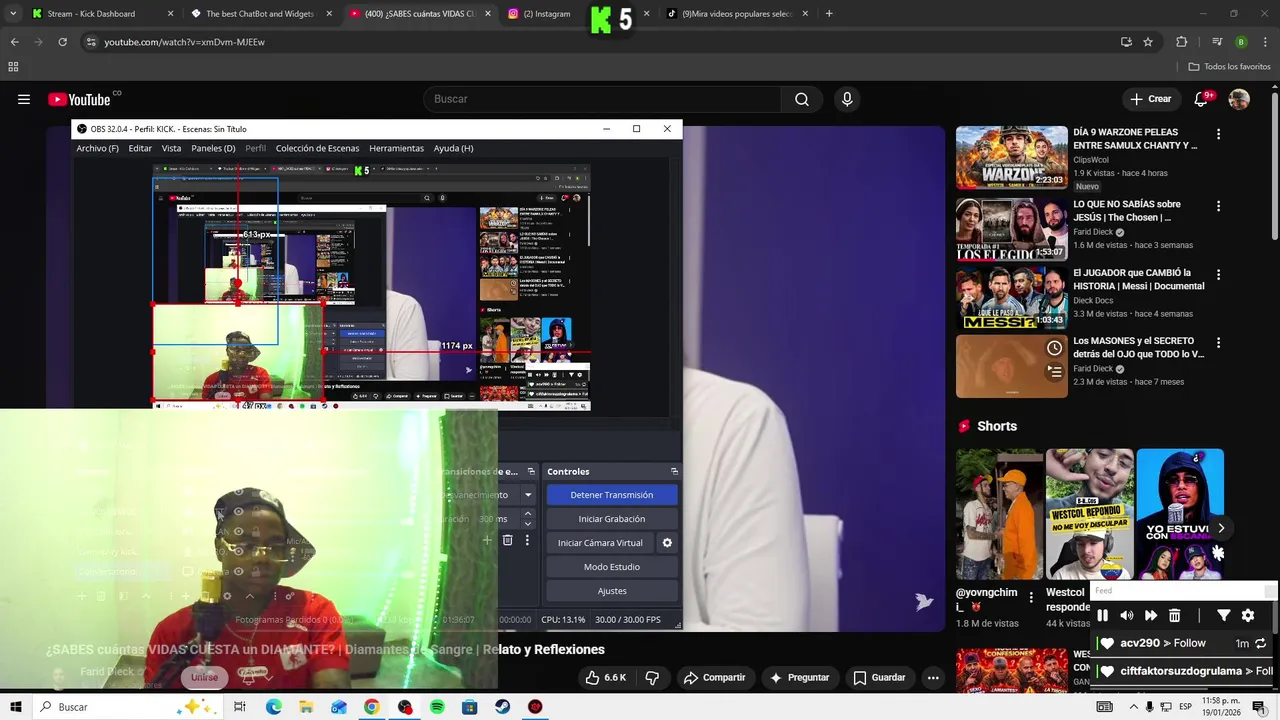This screenshot has height=720, width=1280.
Task: Open options for Los MASONES video
Action: (x=1218, y=342)
